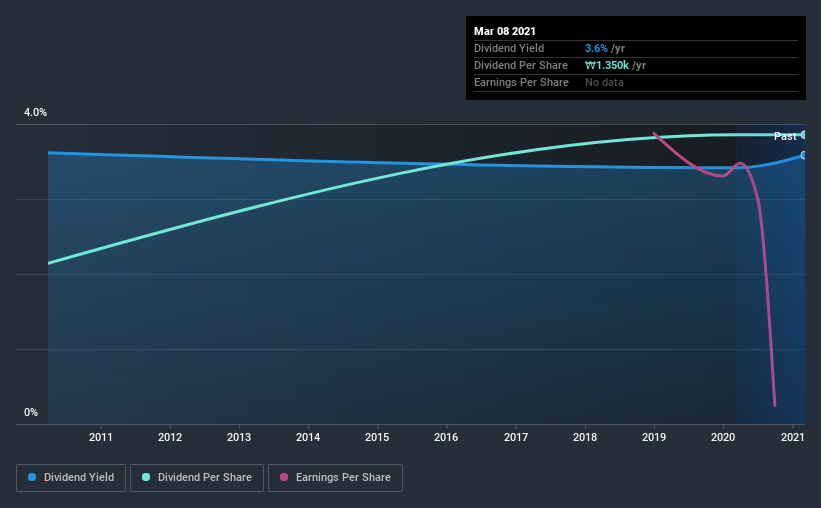The width and height of the screenshot is (821, 508).
Task: Toggle the Dividend Per Share legend button
Action: pyautogui.click(x=197, y=478)
